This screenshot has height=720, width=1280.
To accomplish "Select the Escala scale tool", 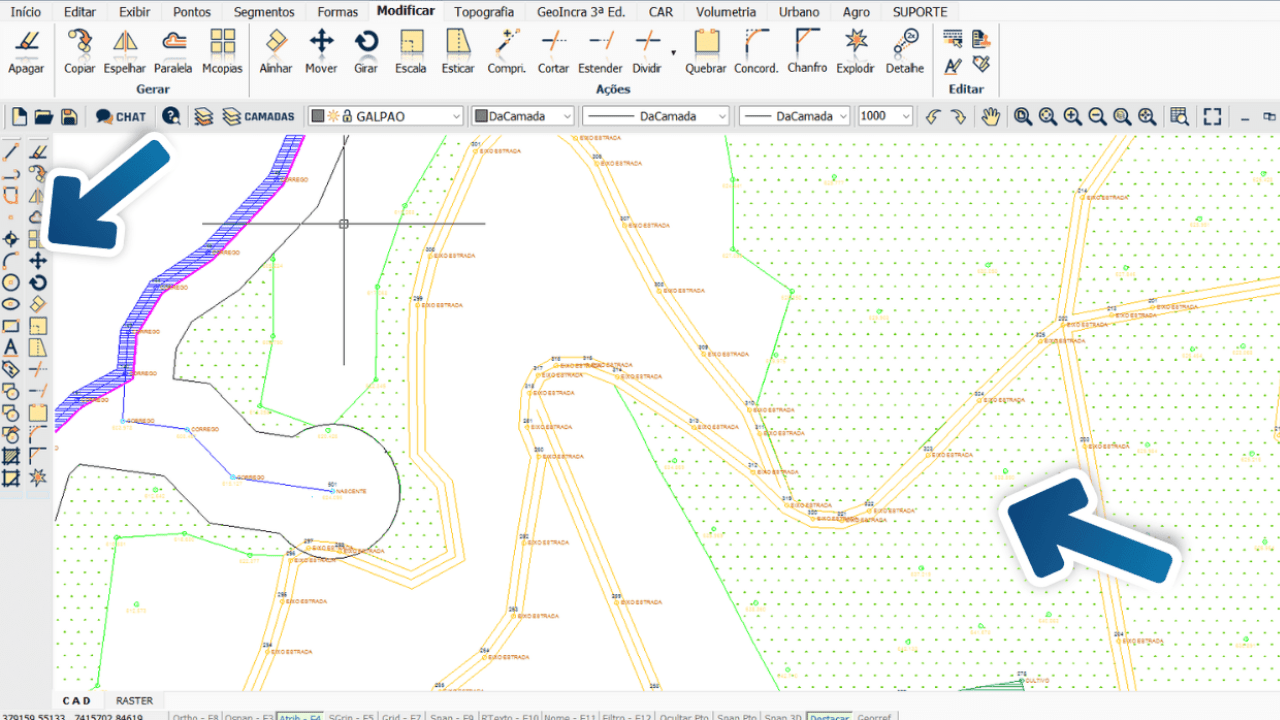I will (x=411, y=51).
